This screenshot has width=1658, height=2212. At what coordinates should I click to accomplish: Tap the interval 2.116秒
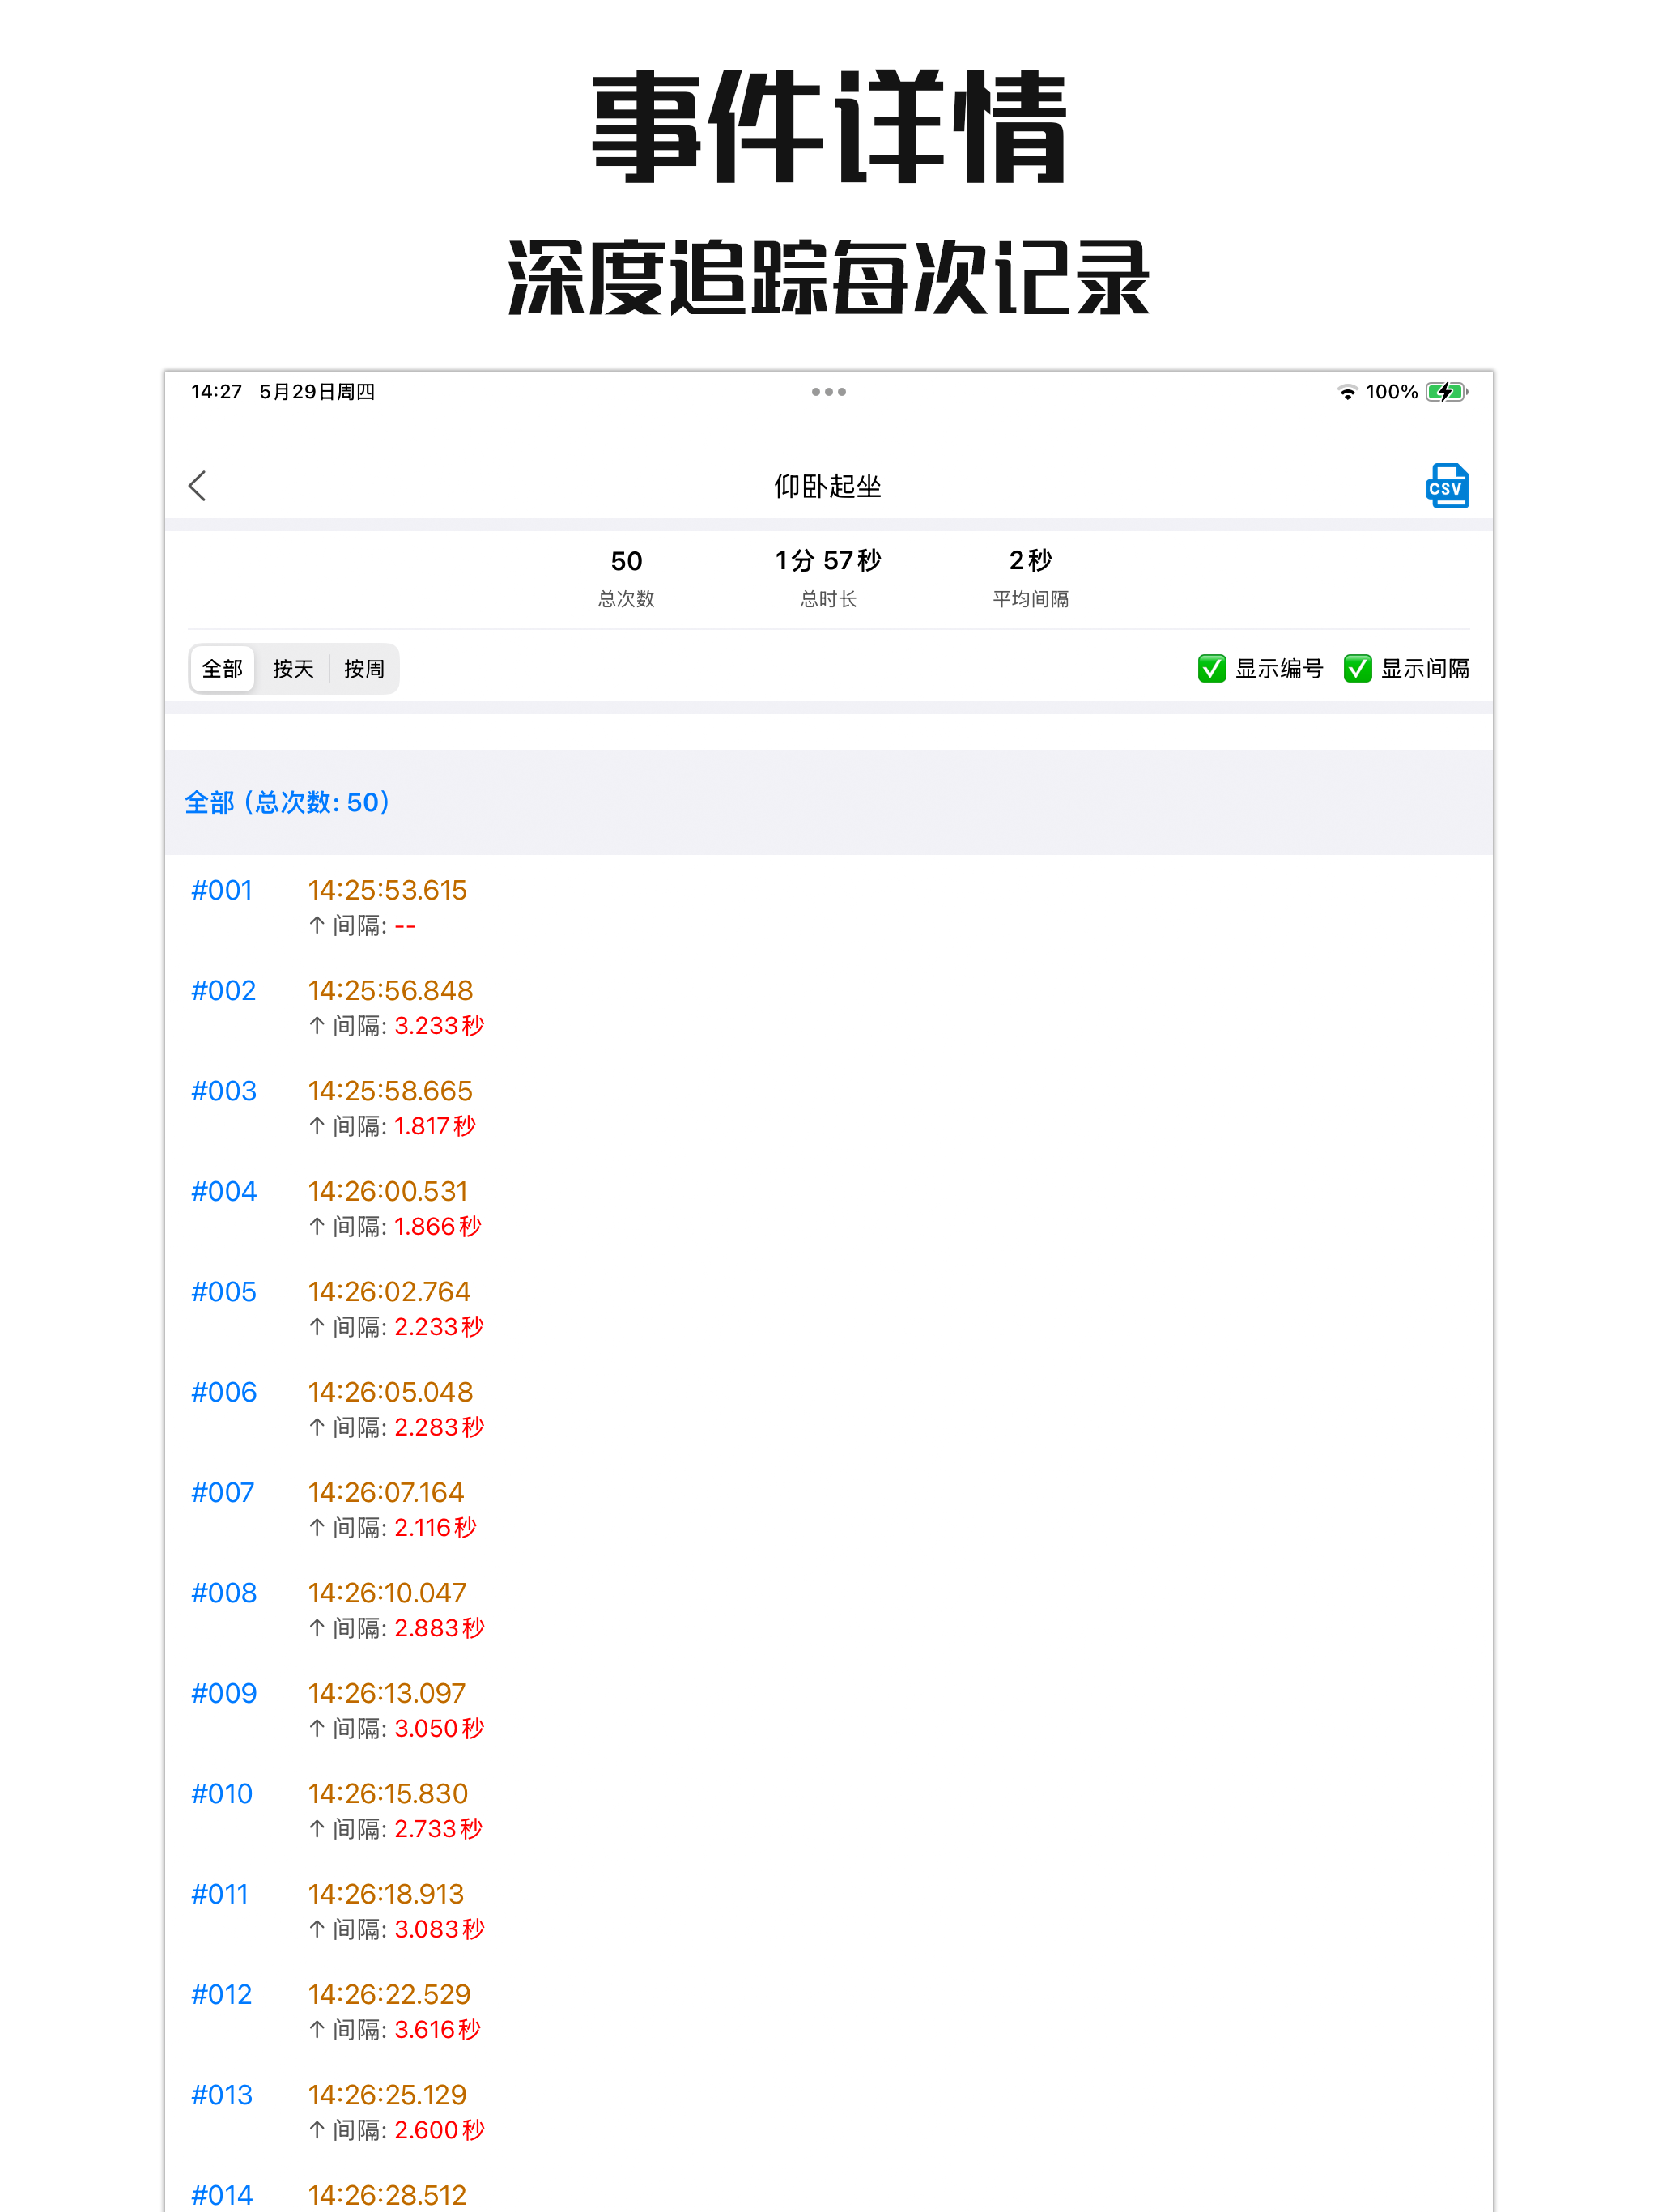[435, 1528]
